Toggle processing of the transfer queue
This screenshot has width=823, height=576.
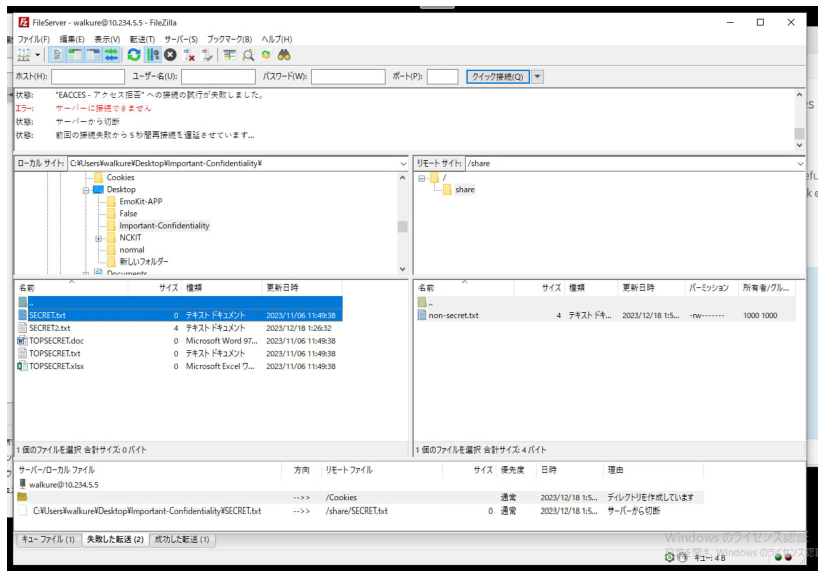click(x=153, y=55)
